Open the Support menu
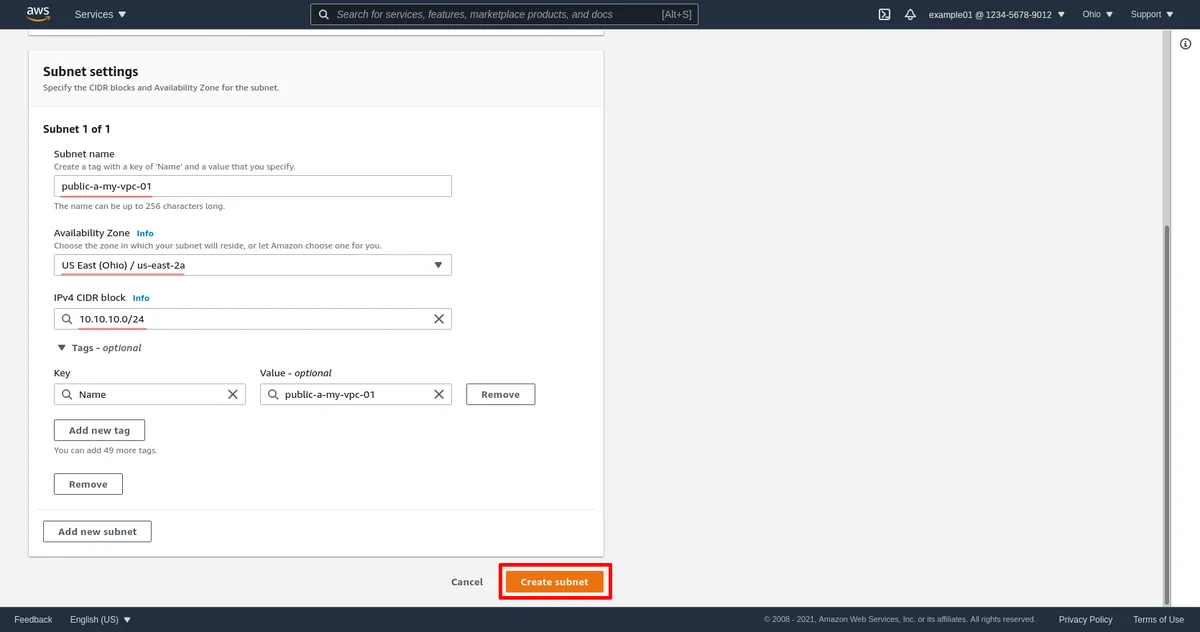 1152,15
